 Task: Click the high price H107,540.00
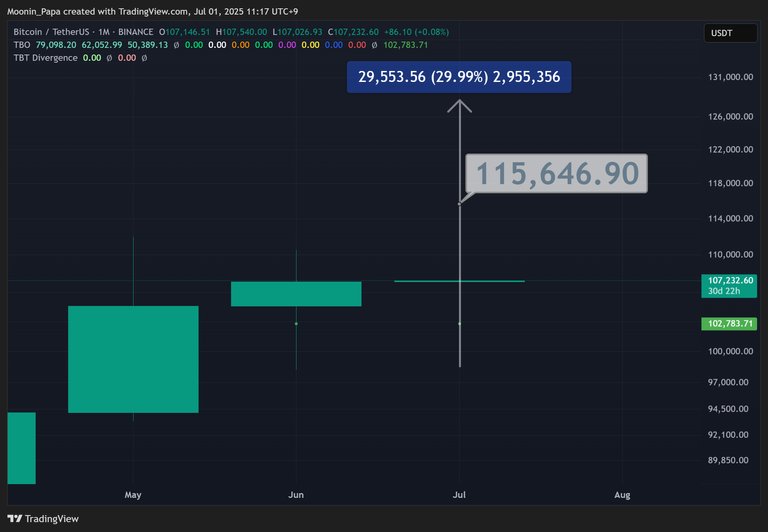(x=241, y=32)
